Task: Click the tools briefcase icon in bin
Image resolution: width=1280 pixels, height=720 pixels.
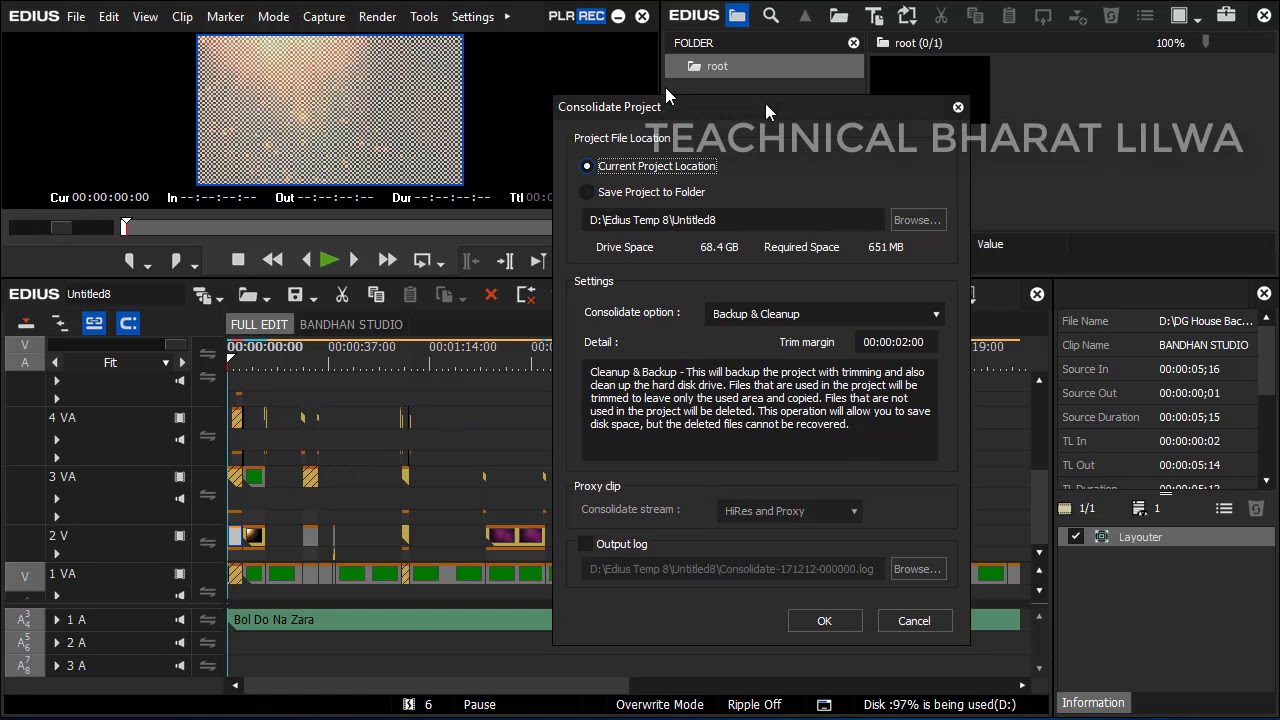Action: click(x=1226, y=16)
